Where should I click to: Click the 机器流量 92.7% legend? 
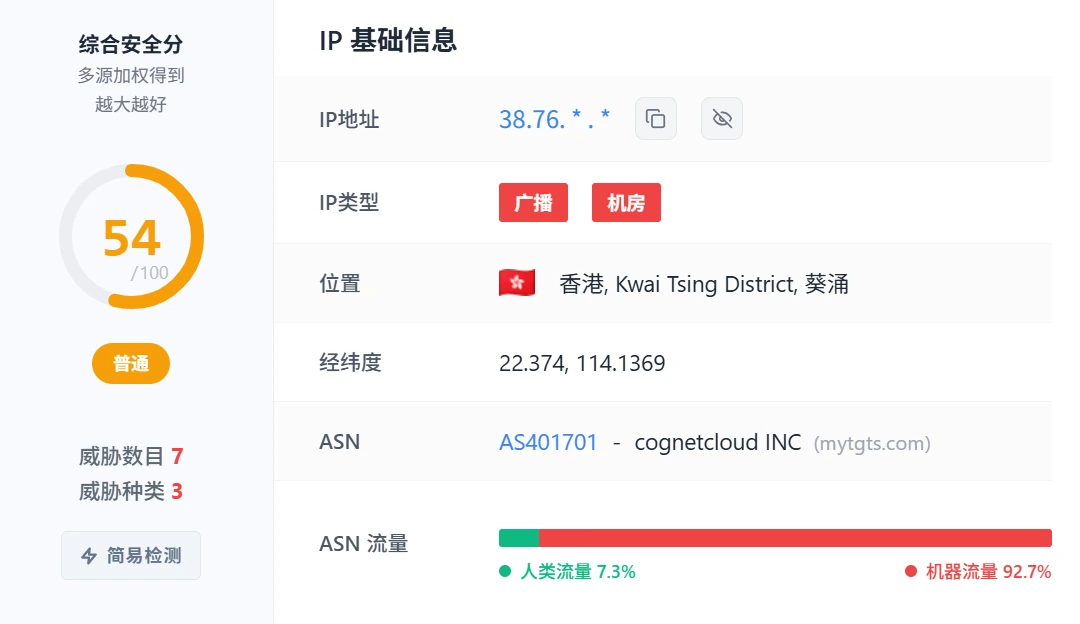978,572
